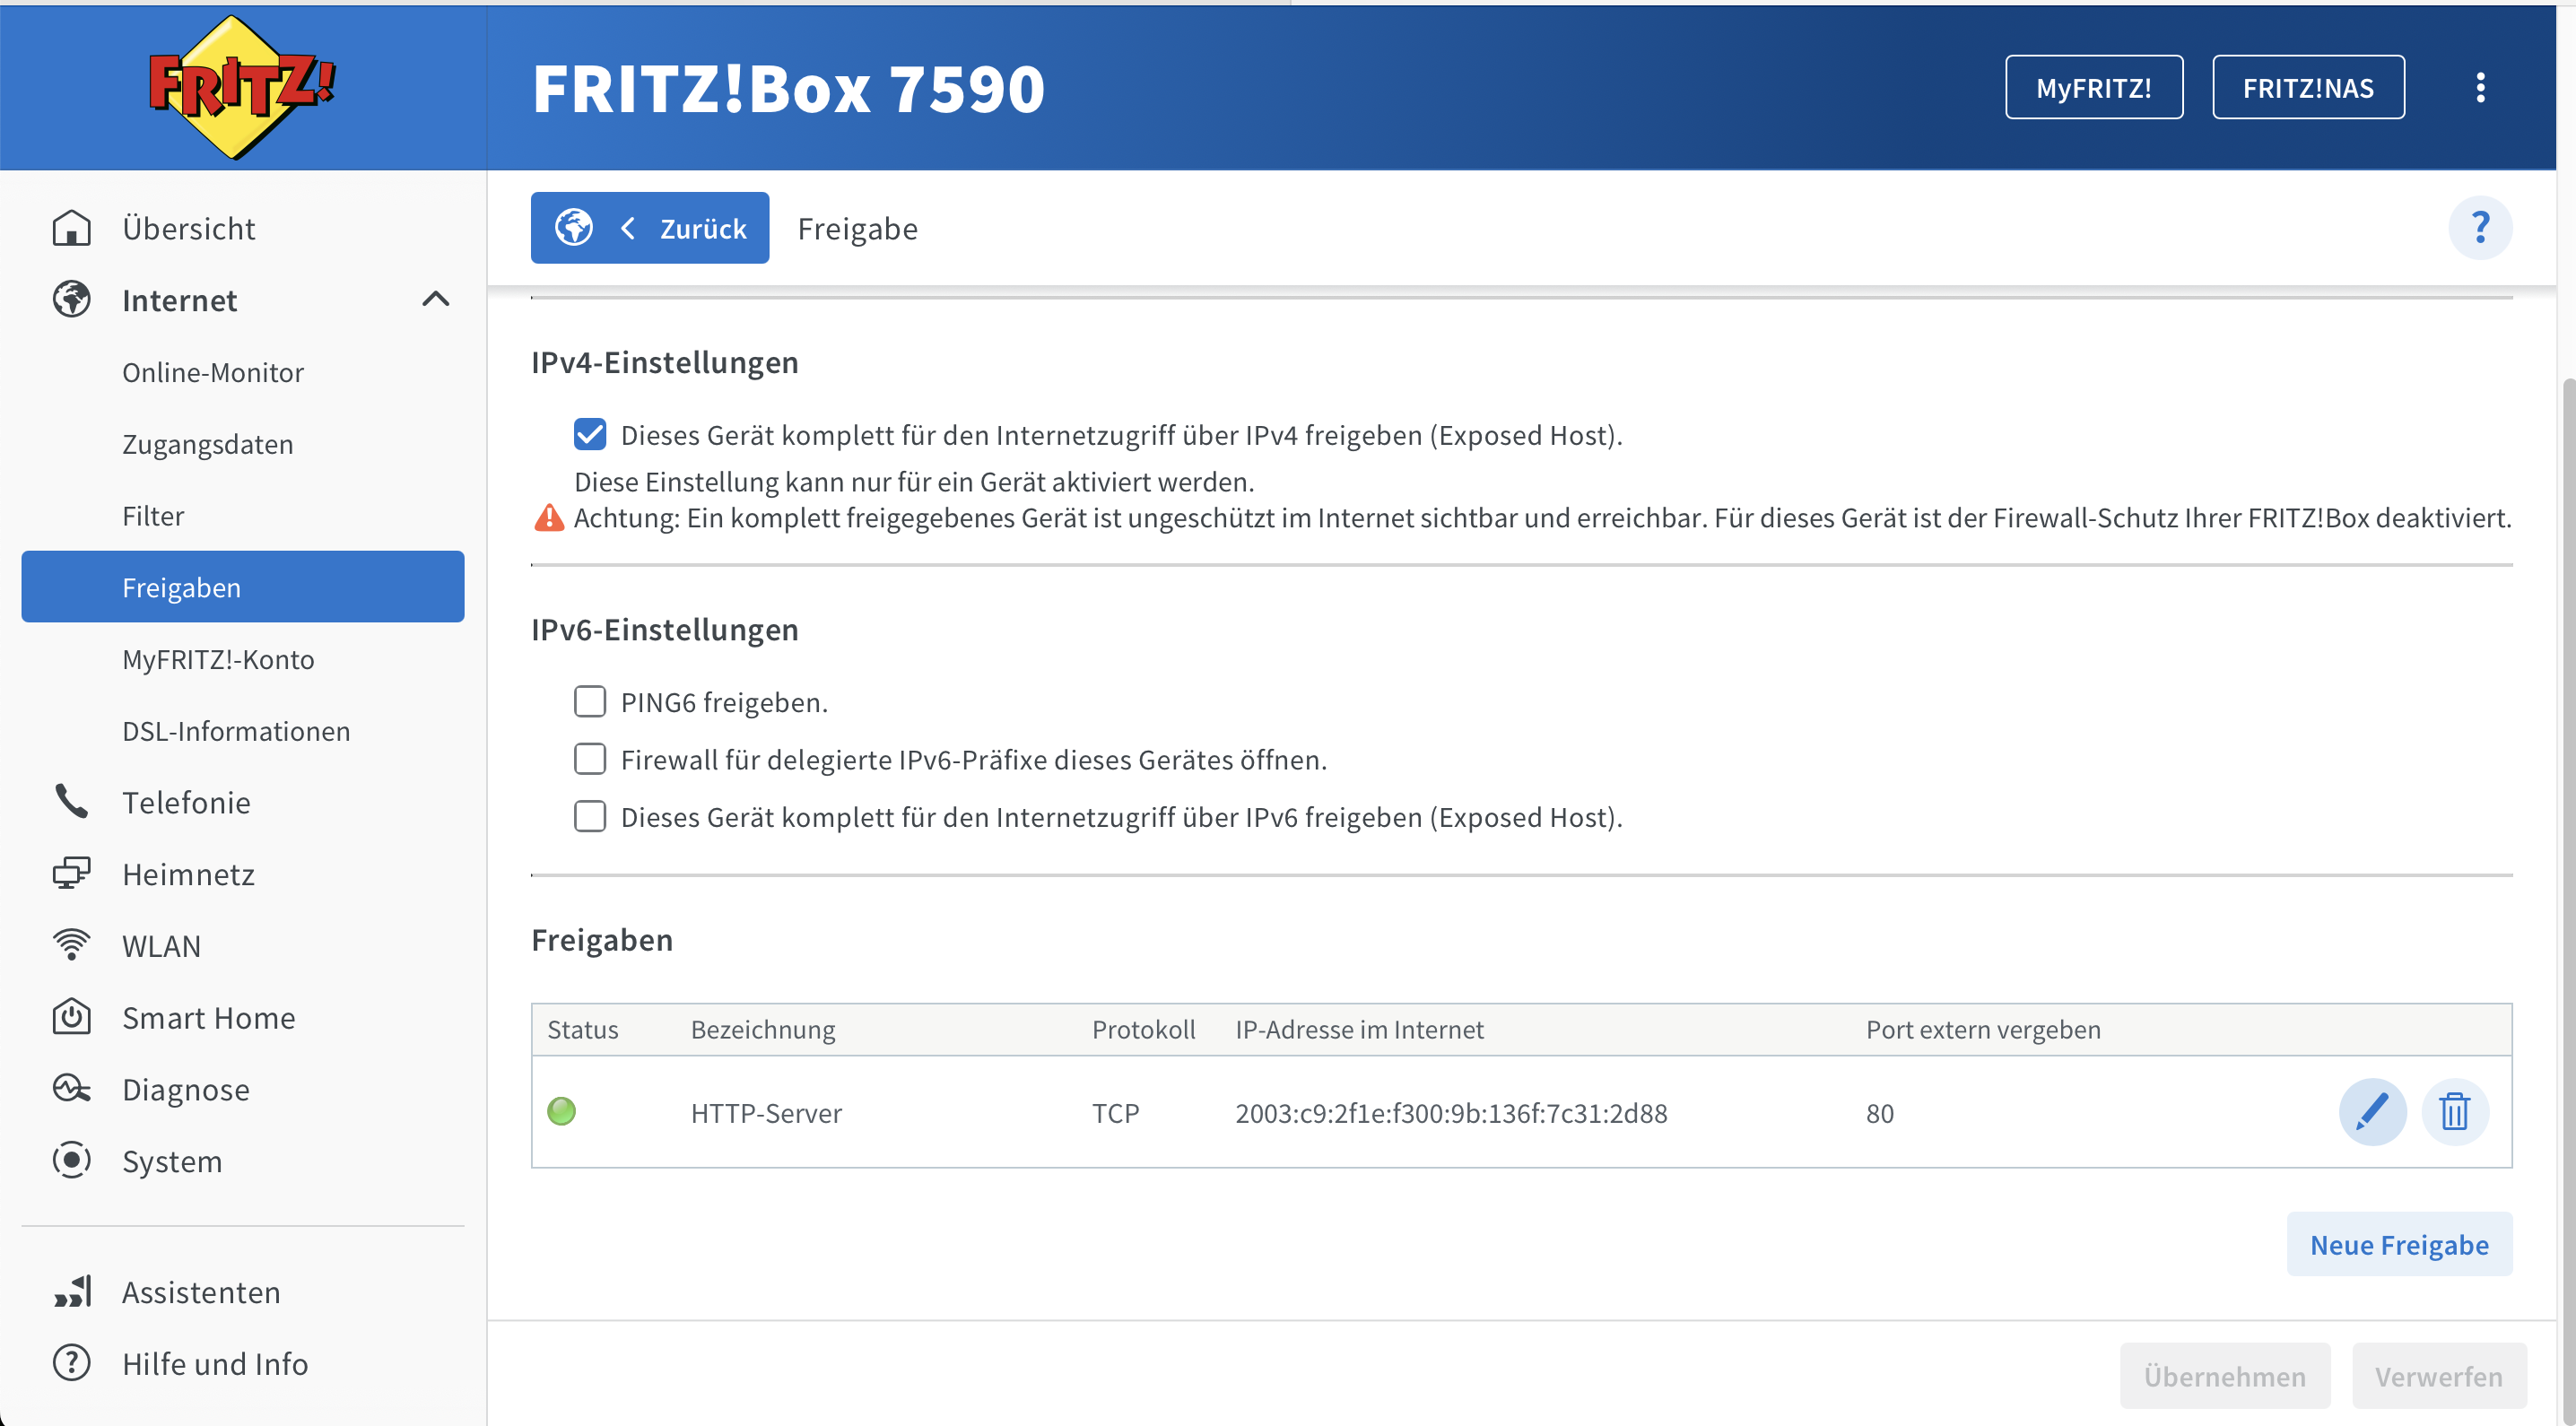Screen dimensions: 2576x1426
Task: Enable IPv6 Exposed Host checkbox
Action: (x=590, y=817)
